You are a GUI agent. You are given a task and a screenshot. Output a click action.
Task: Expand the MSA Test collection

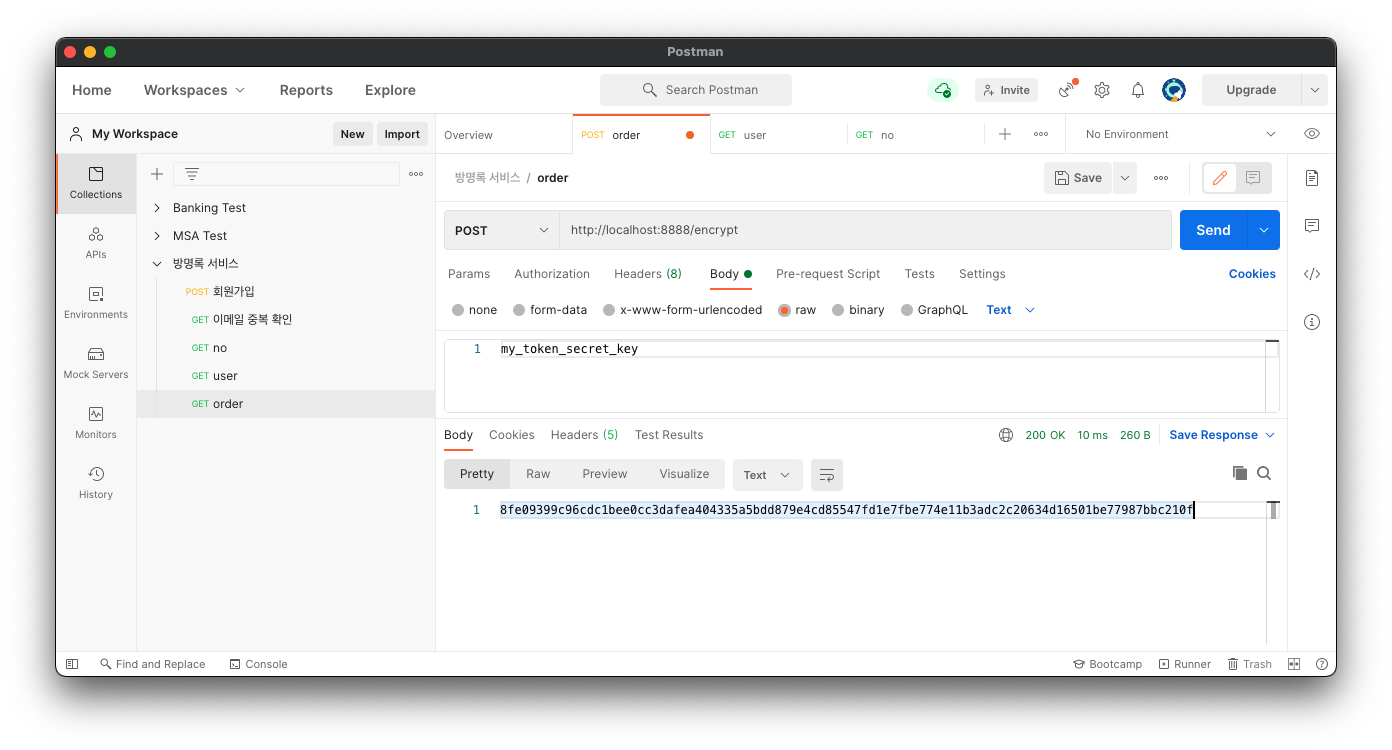[157, 236]
